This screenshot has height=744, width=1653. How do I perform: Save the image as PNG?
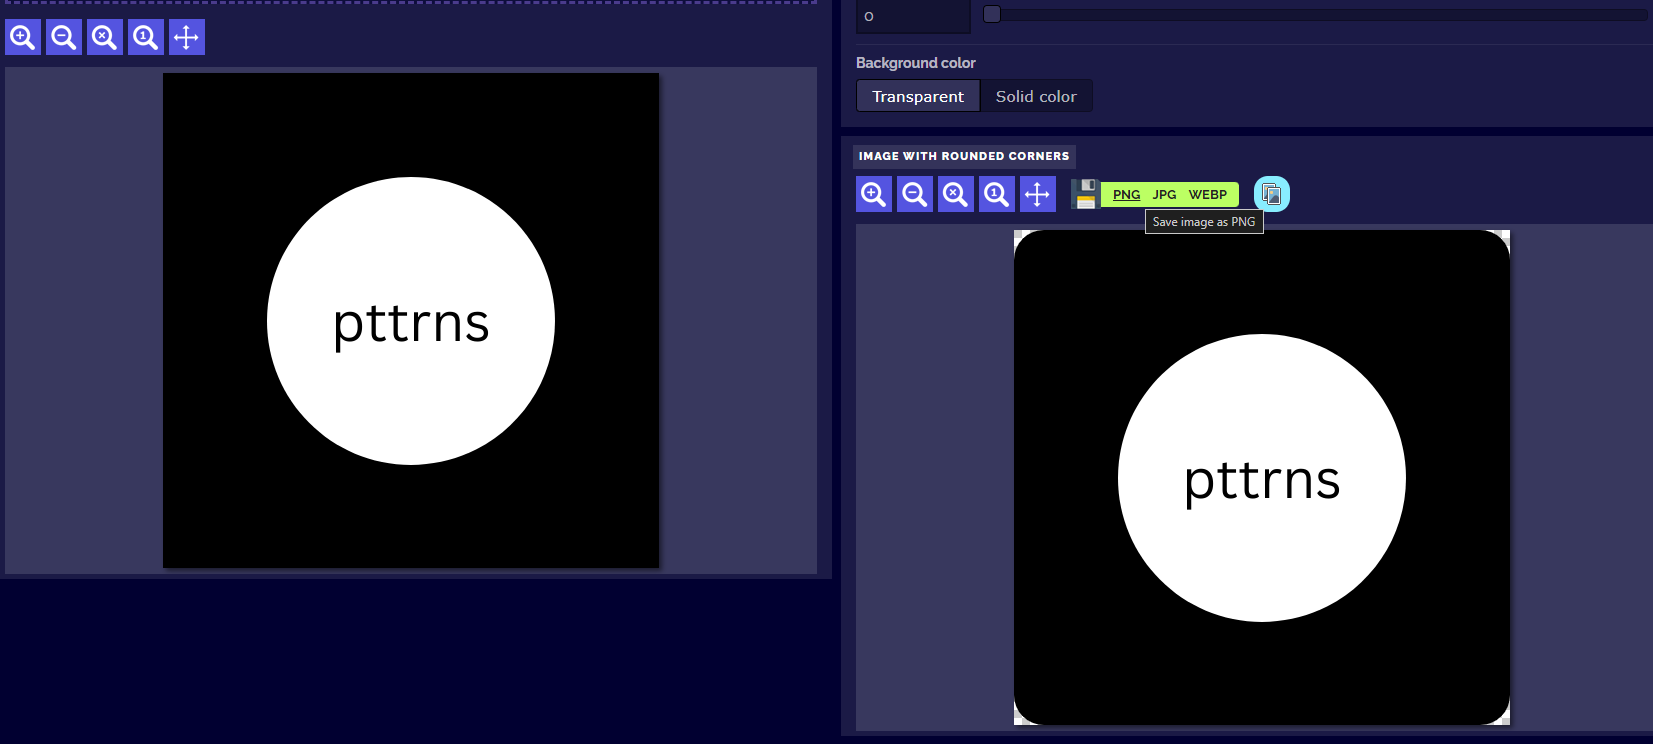(1127, 195)
